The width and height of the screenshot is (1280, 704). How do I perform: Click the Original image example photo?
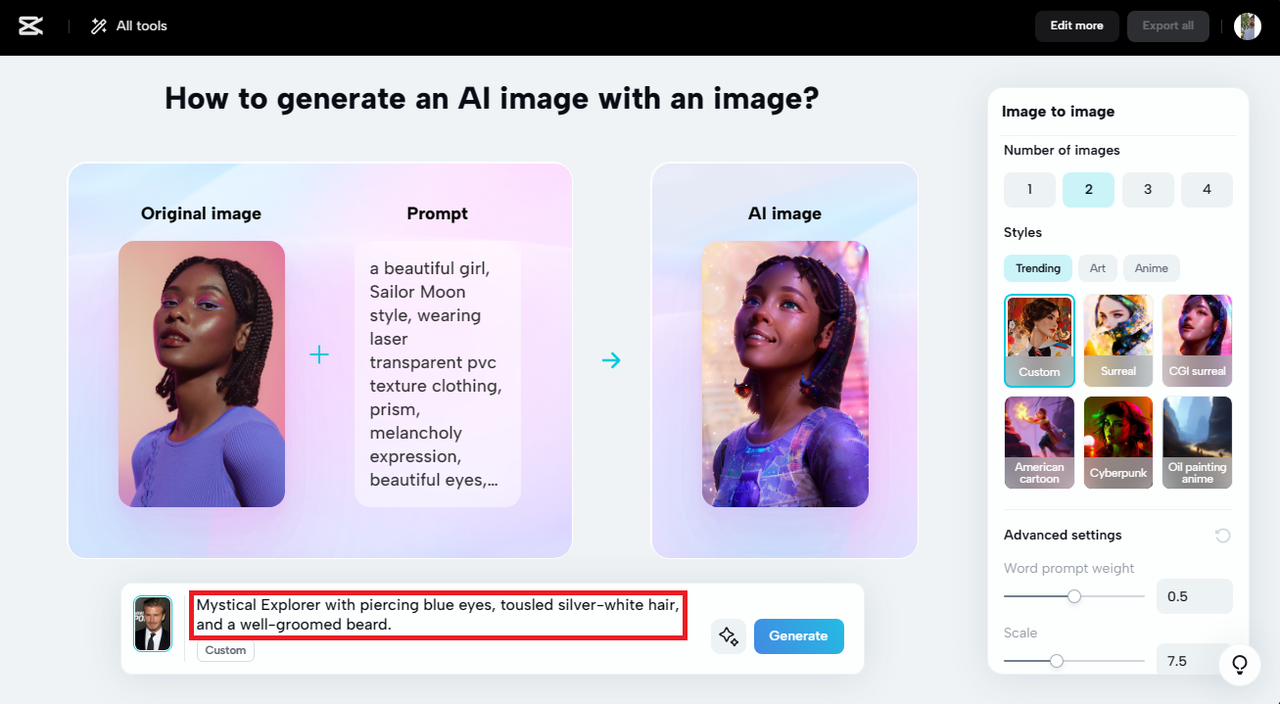tap(201, 374)
